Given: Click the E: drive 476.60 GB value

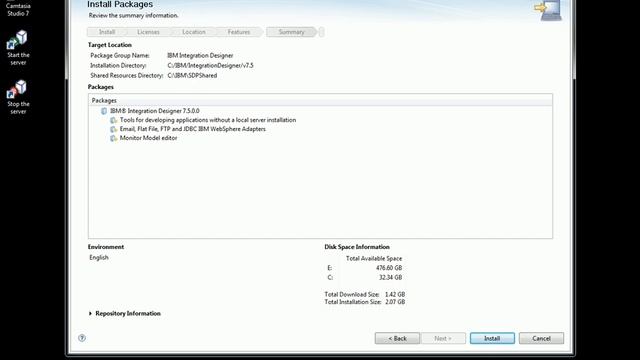Looking at the screenshot, I should tap(389, 268).
